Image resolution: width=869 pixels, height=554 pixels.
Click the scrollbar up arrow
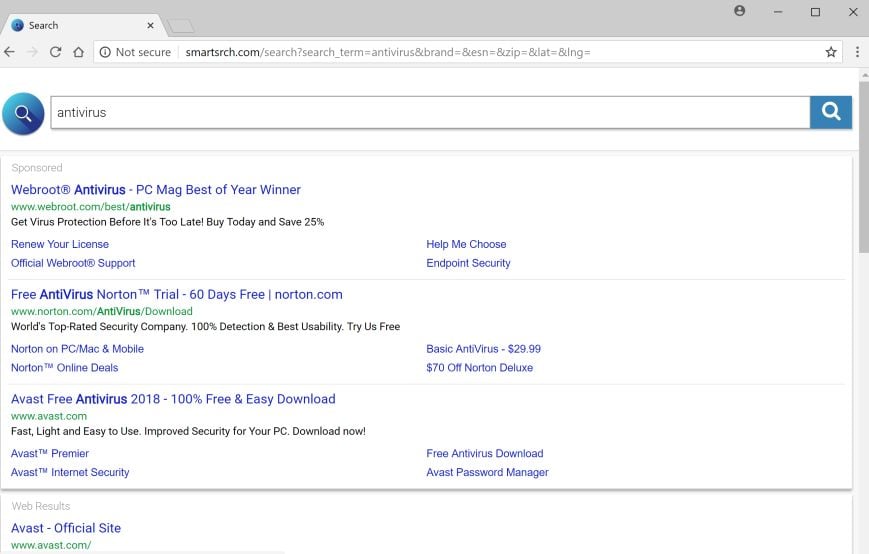click(865, 75)
